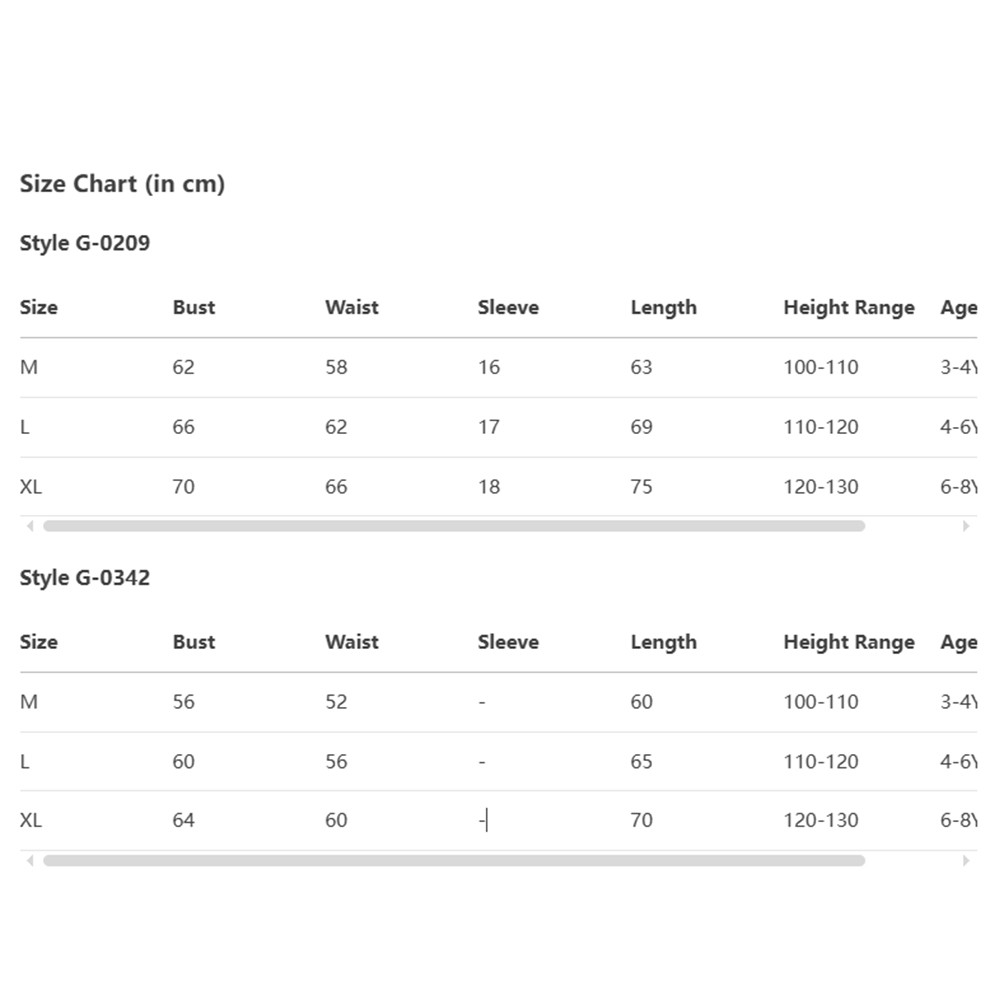This screenshot has width=1000, height=1000.
Task: Click the G-0342 horizontal scrollbar thumb
Action: (454, 861)
